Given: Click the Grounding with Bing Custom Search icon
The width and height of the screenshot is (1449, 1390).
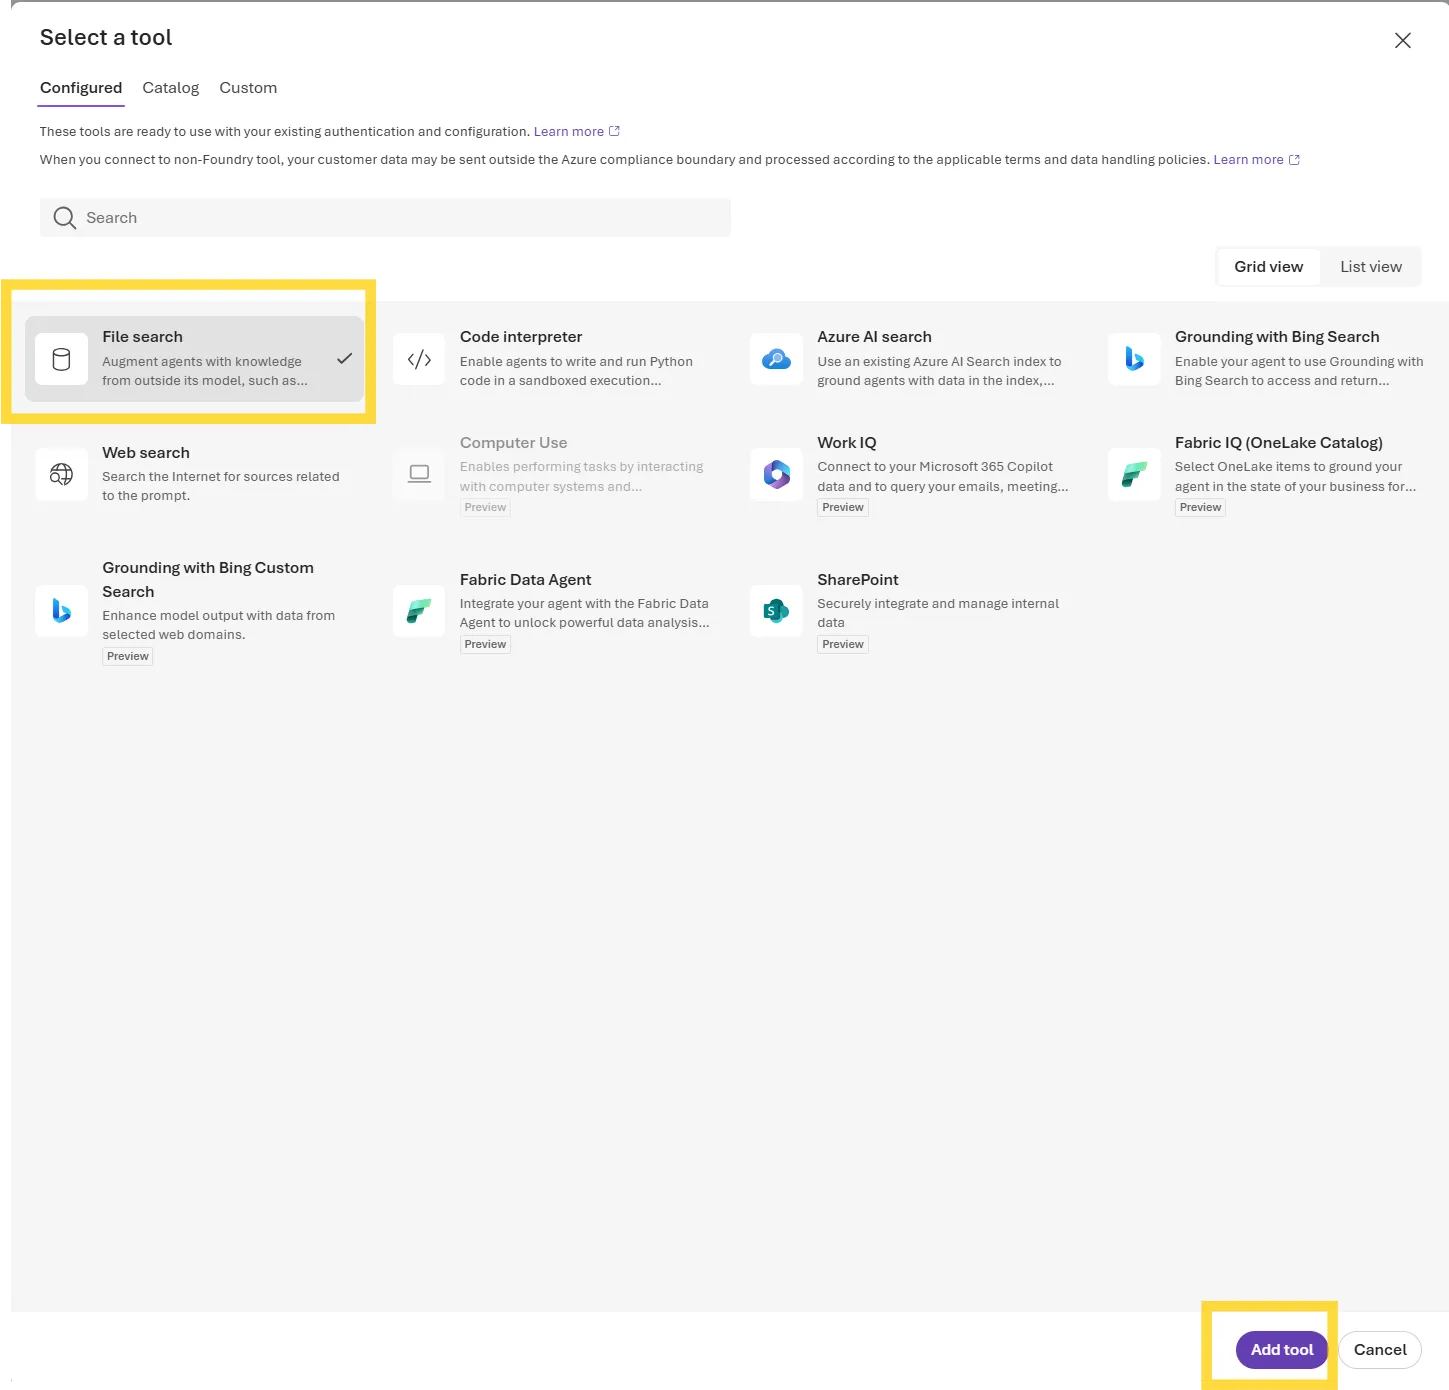Looking at the screenshot, I should tap(61, 611).
